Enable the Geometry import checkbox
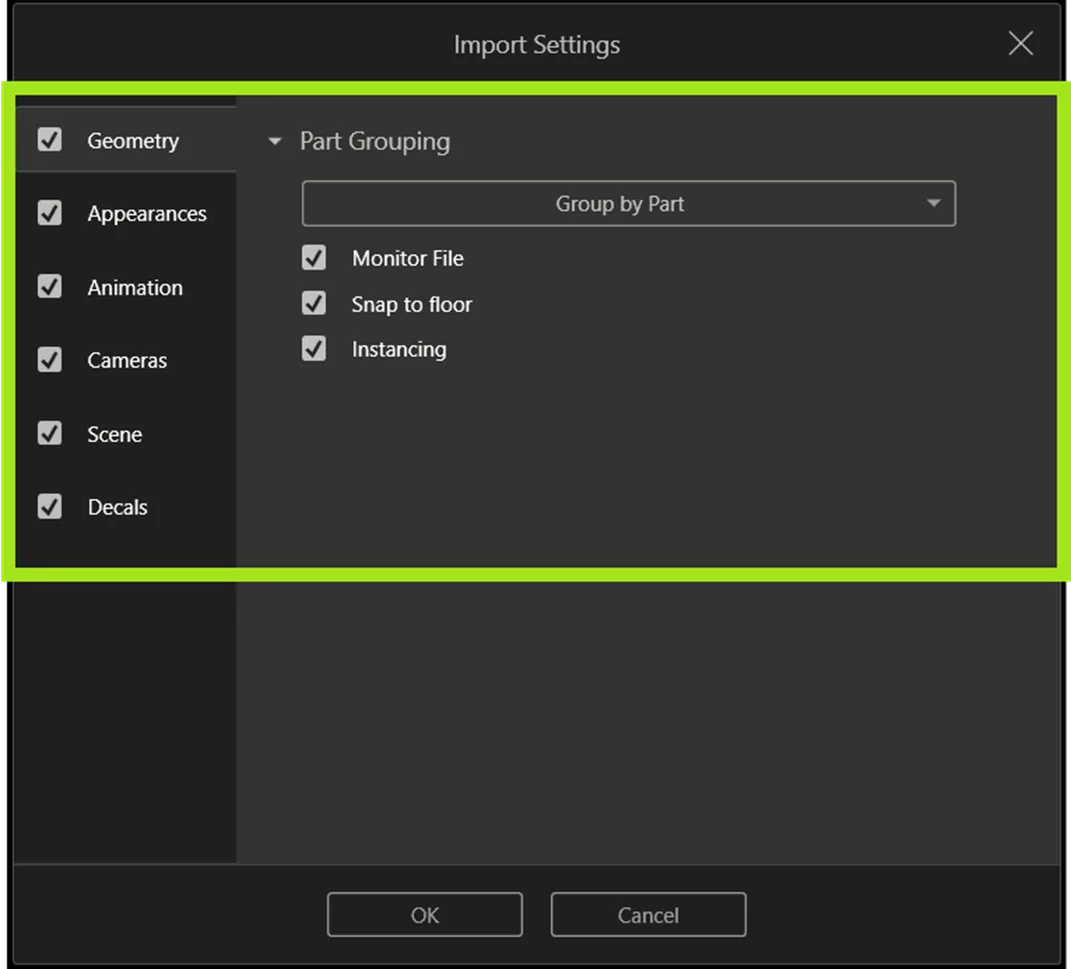Screen dimensions: 1071x969 (49, 140)
